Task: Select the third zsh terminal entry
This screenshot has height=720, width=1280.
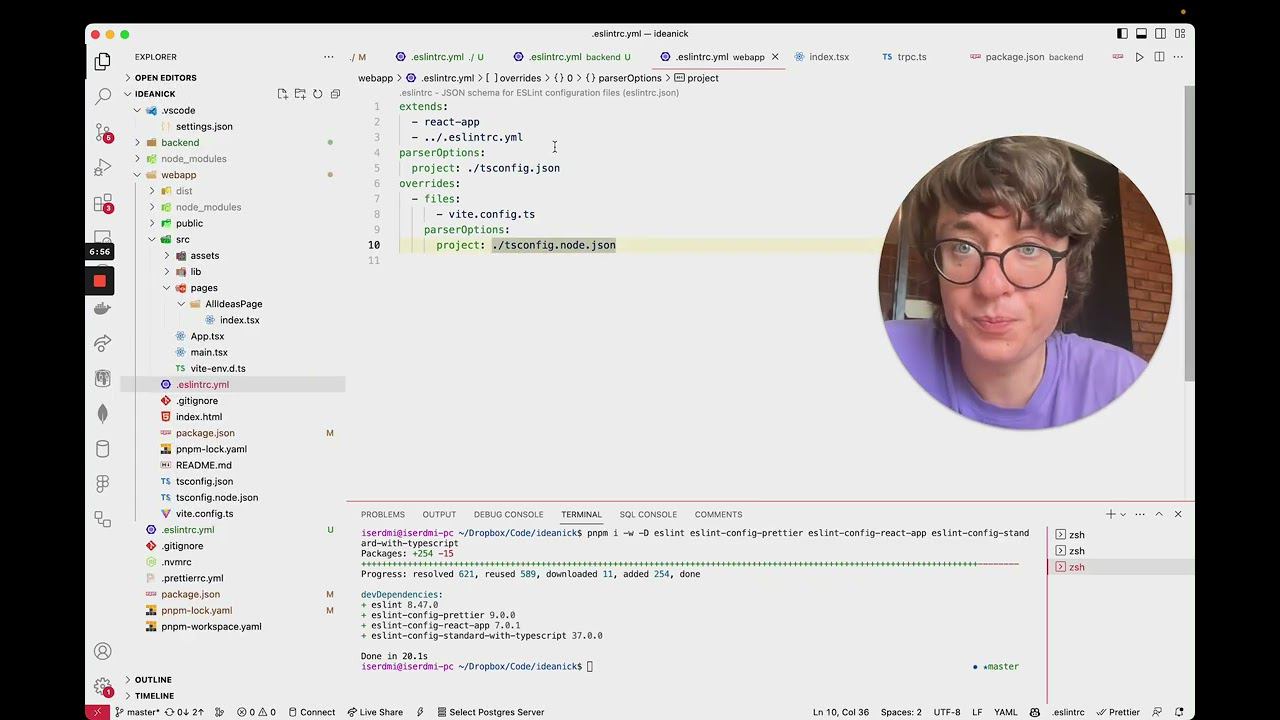Action: pos(1120,567)
